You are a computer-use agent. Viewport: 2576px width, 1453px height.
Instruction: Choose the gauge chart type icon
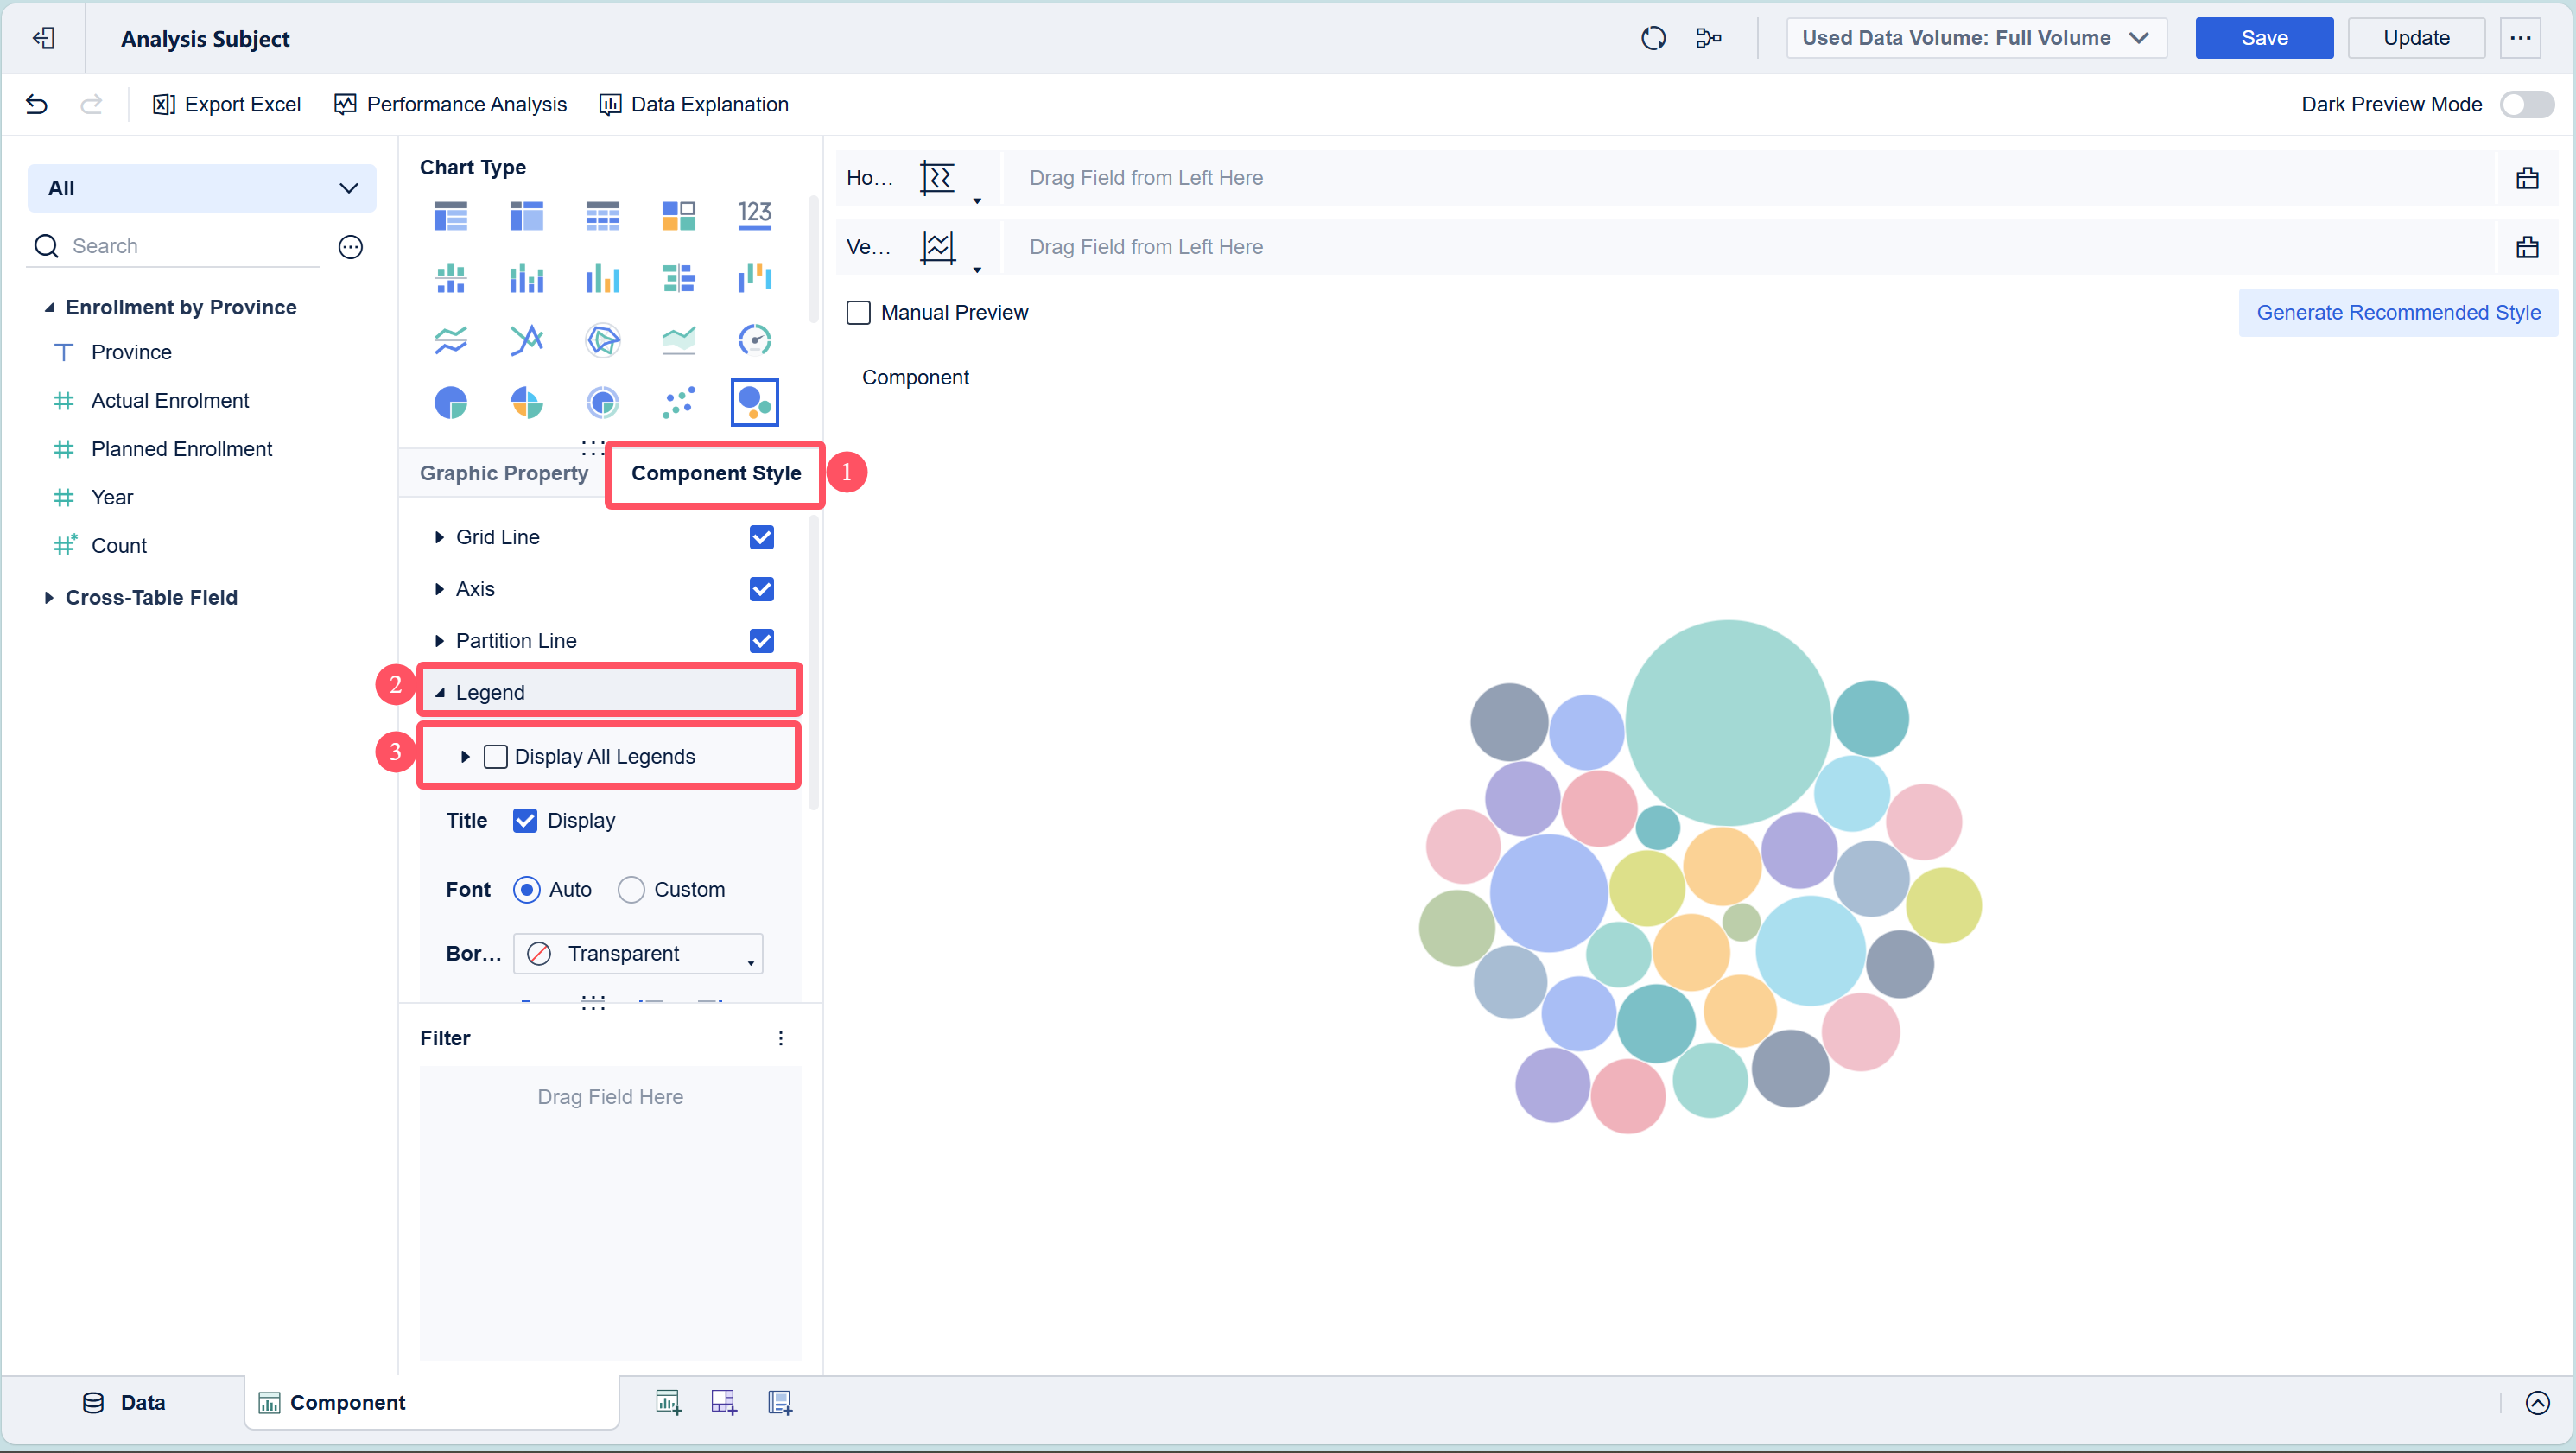(x=754, y=340)
